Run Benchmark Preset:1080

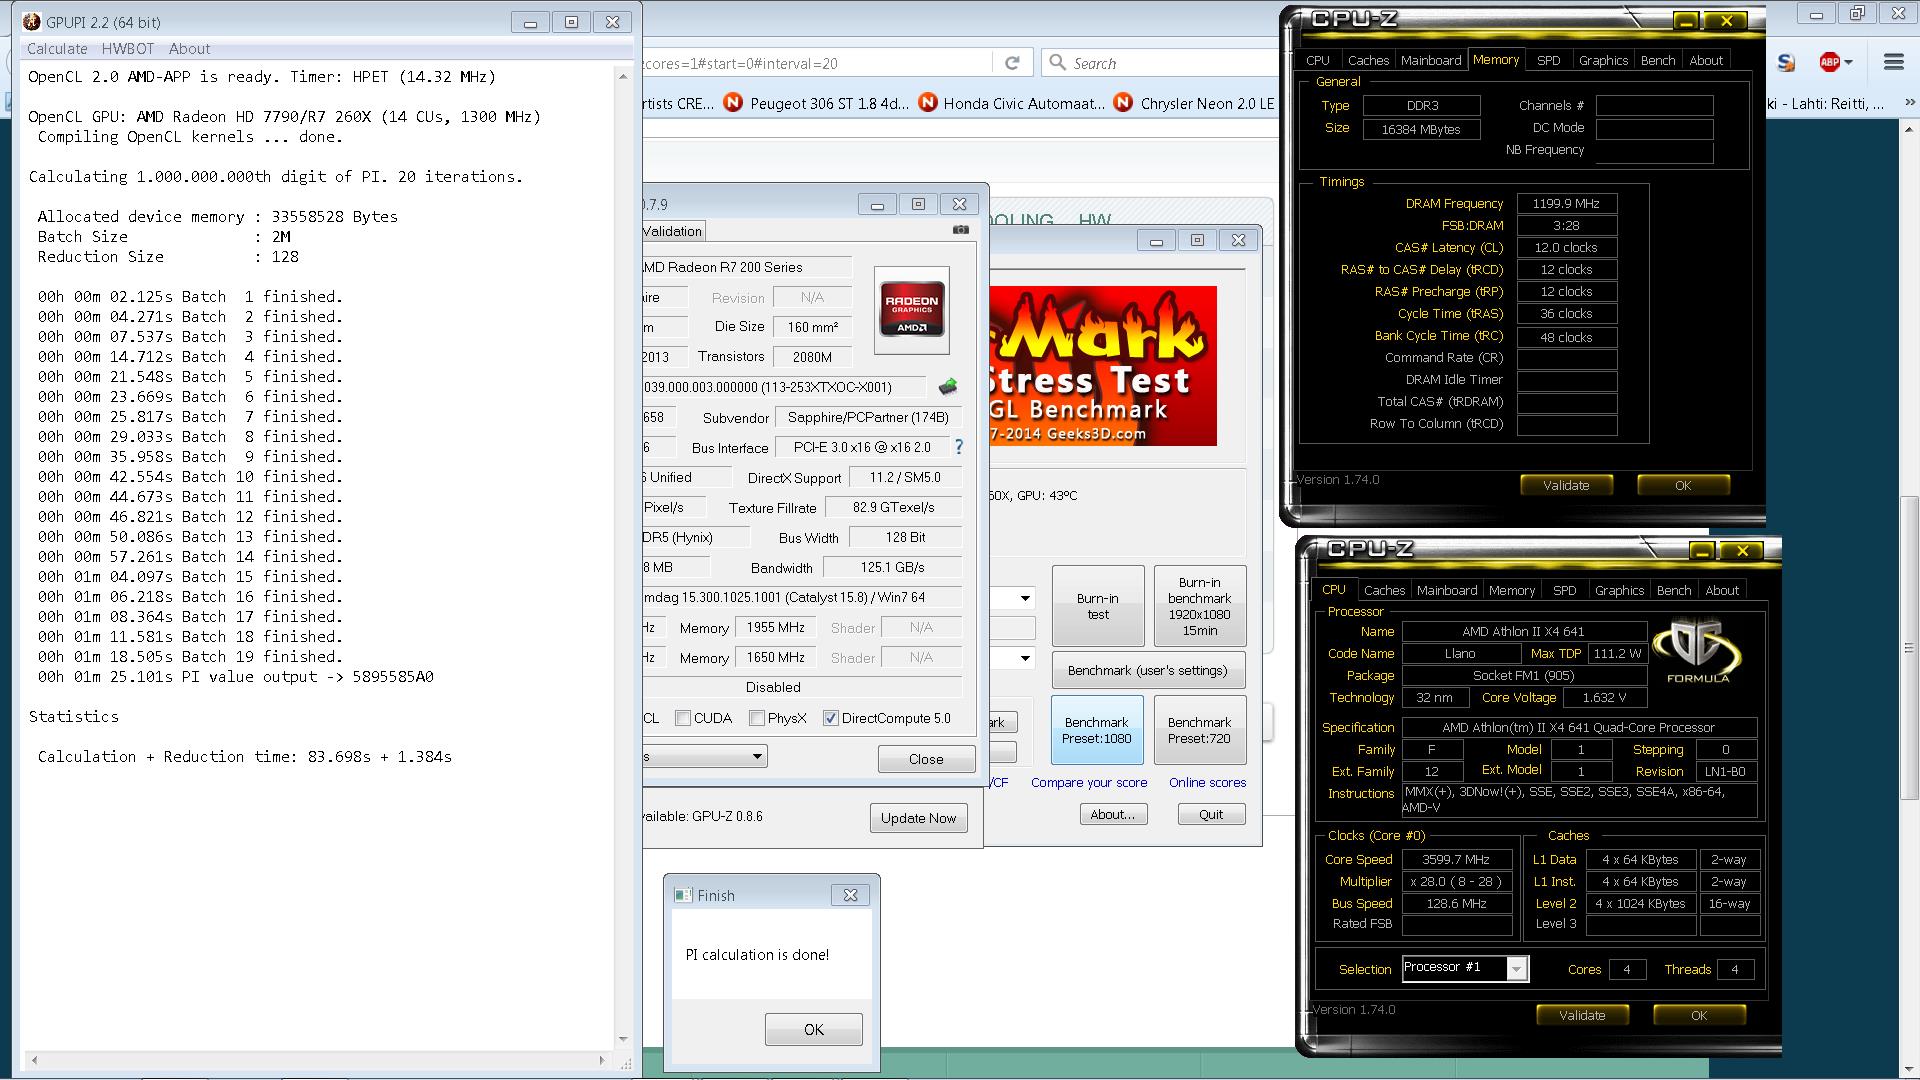[x=1097, y=730]
